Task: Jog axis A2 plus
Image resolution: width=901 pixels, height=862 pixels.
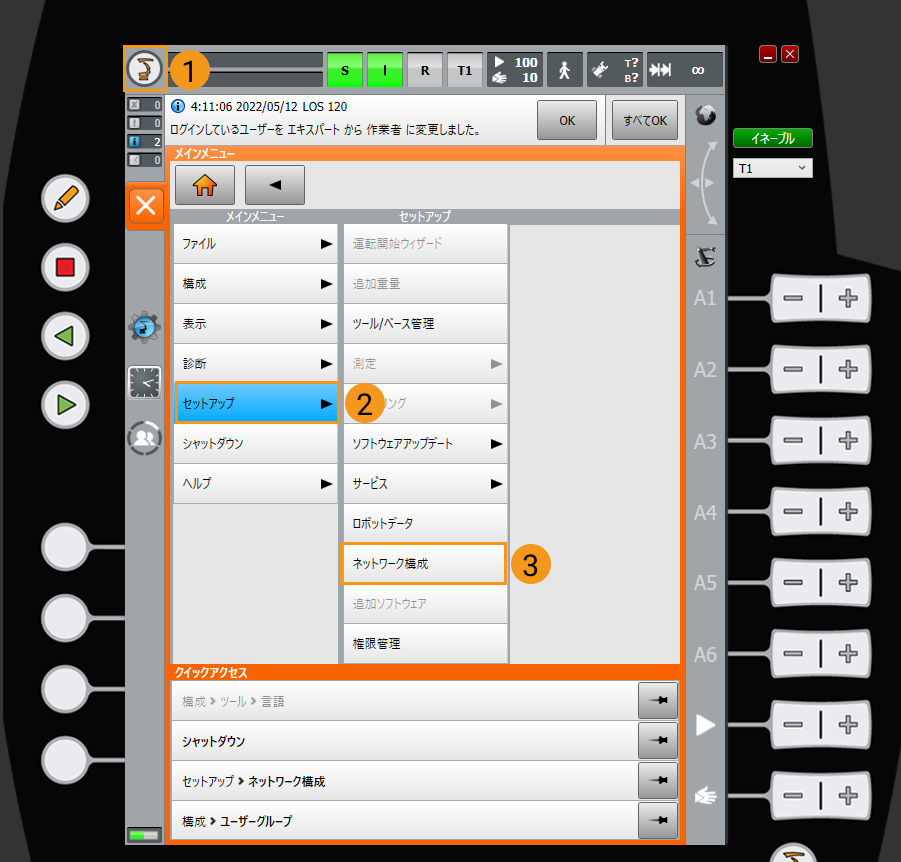Action: coord(848,369)
